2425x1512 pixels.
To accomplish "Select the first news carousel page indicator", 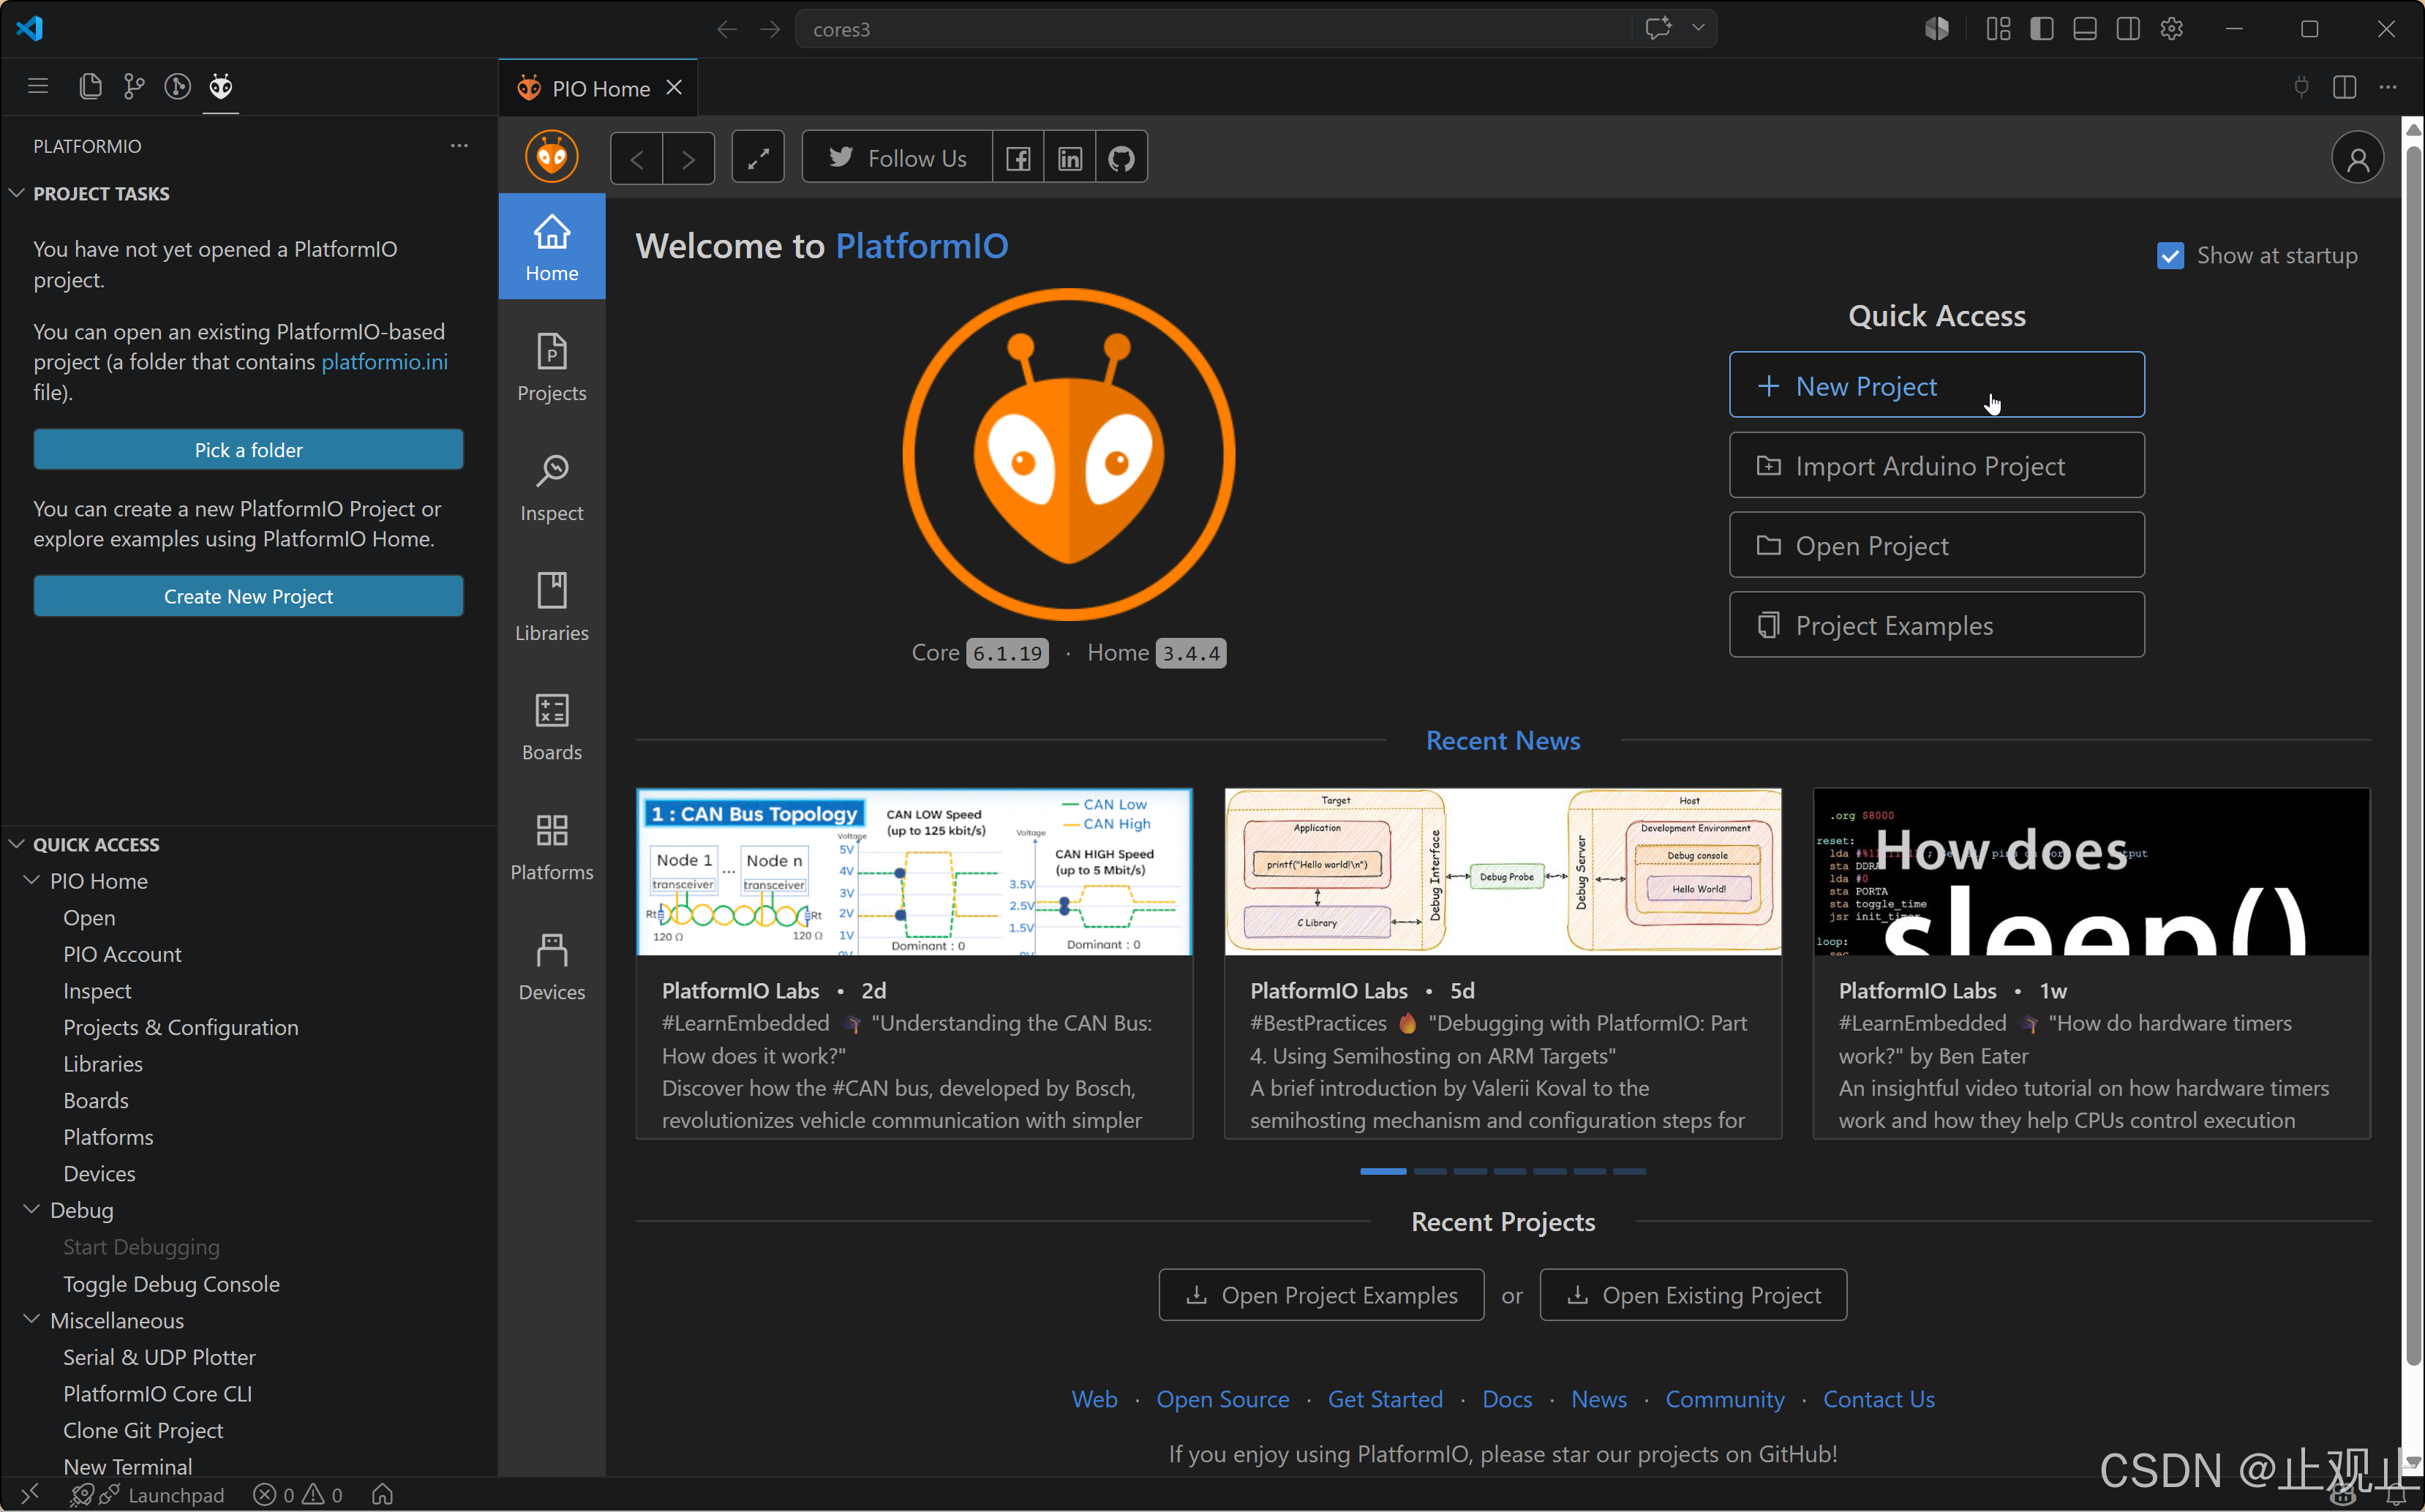I will (x=1383, y=1171).
